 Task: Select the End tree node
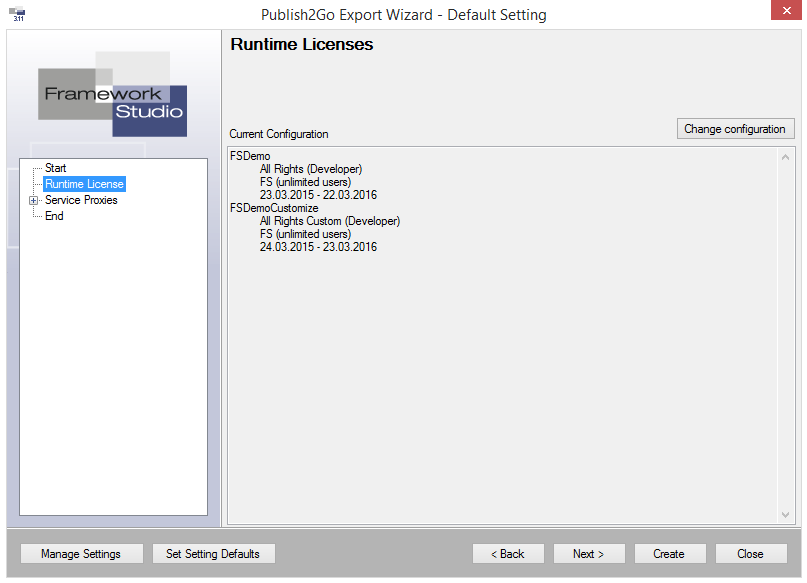click(54, 216)
